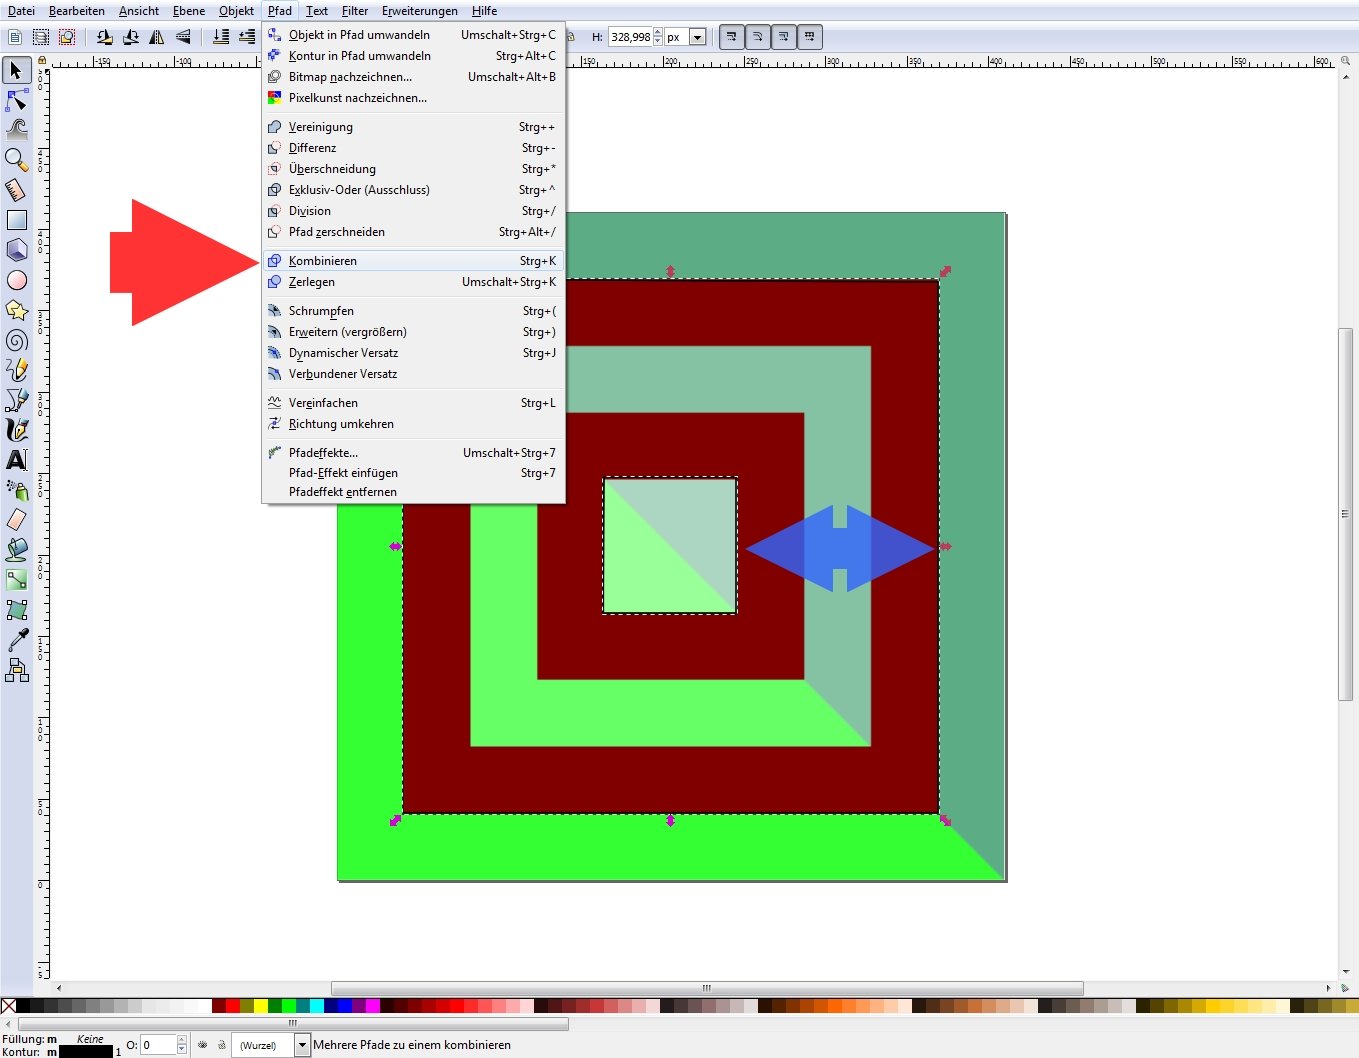Select the Ellipse circle tool
Viewport: 1359px width, 1058px height.
click(16, 280)
